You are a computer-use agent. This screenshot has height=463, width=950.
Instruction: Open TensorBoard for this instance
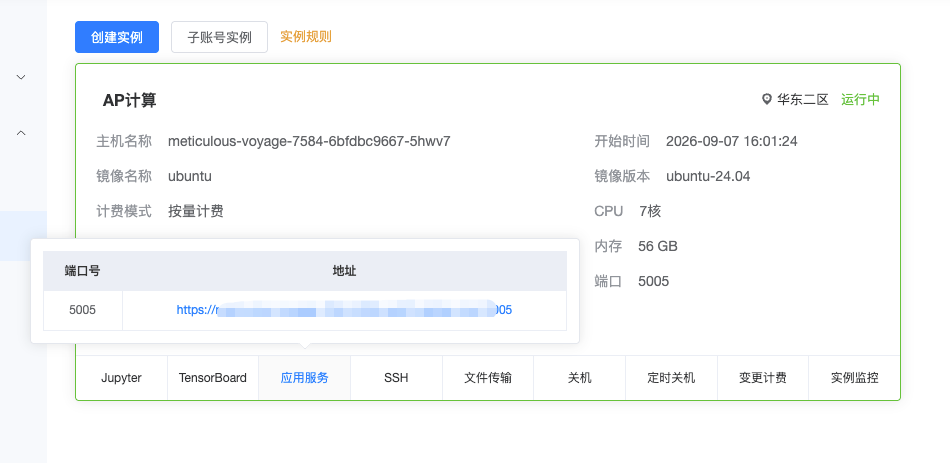[x=213, y=378]
